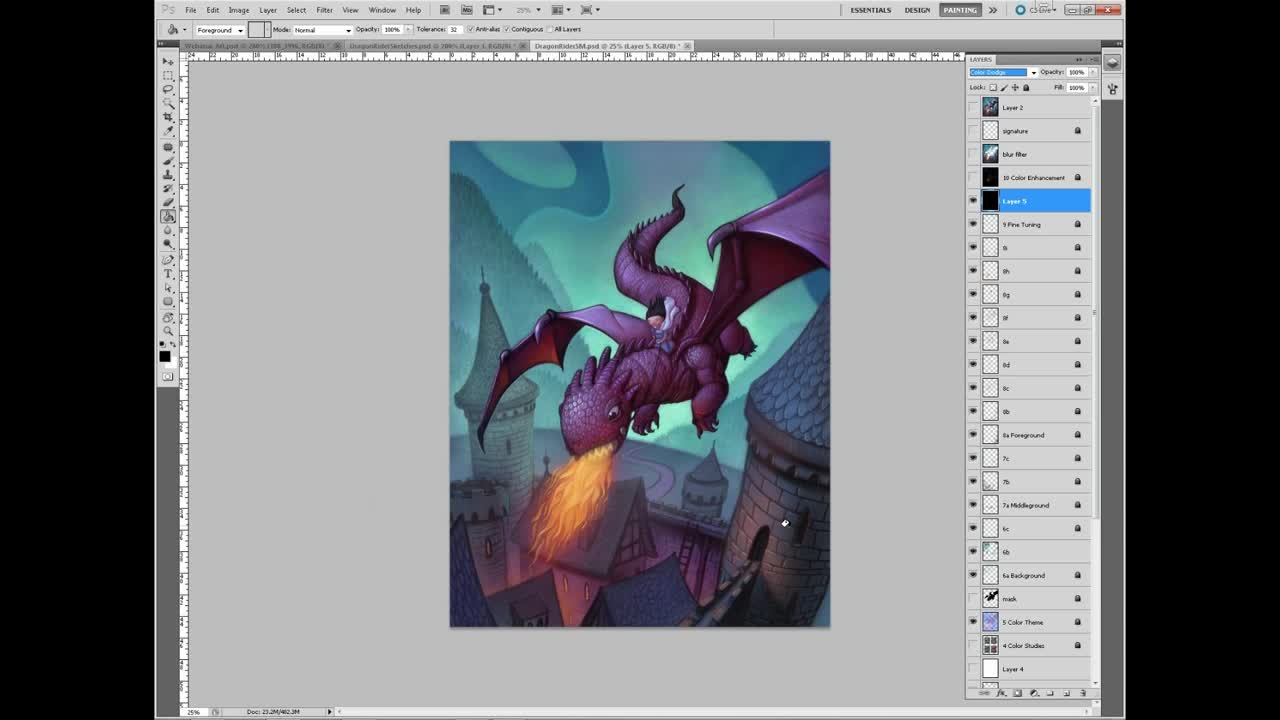Select the Zoom tool in toolbox
Image resolution: width=1280 pixels, height=720 pixels.
[168, 330]
